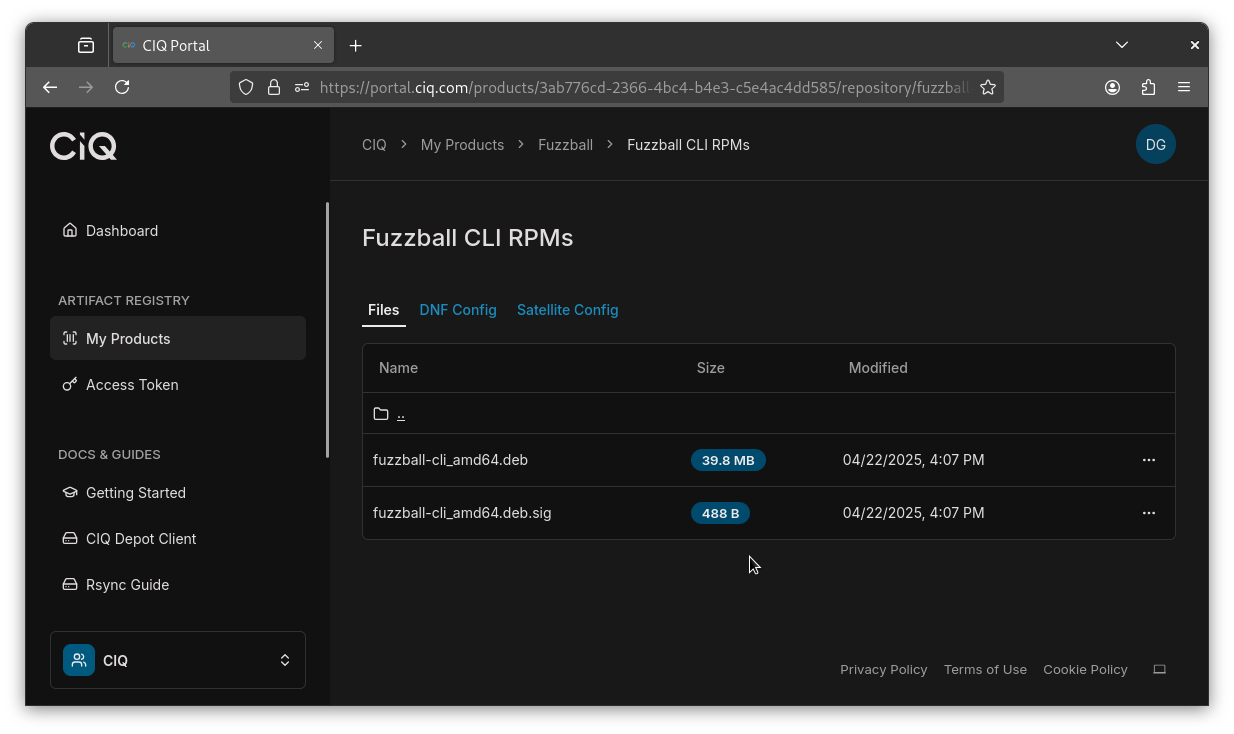Click browser back arrow
Viewport: 1234px width, 734px height.
click(x=50, y=87)
